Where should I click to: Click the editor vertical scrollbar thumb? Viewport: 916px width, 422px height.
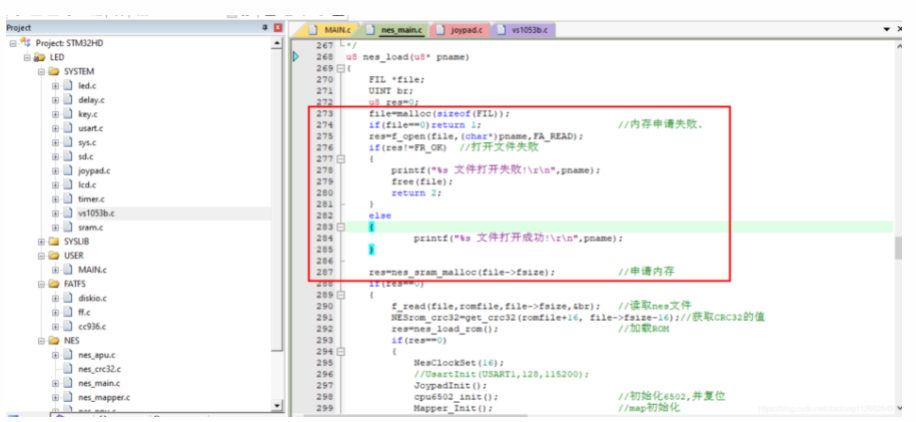[898, 248]
